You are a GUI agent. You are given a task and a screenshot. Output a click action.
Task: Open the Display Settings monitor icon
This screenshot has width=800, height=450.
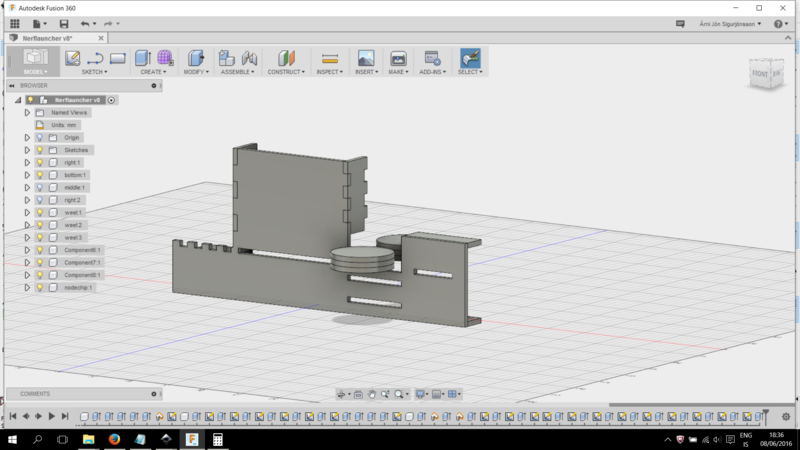pos(420,394)
